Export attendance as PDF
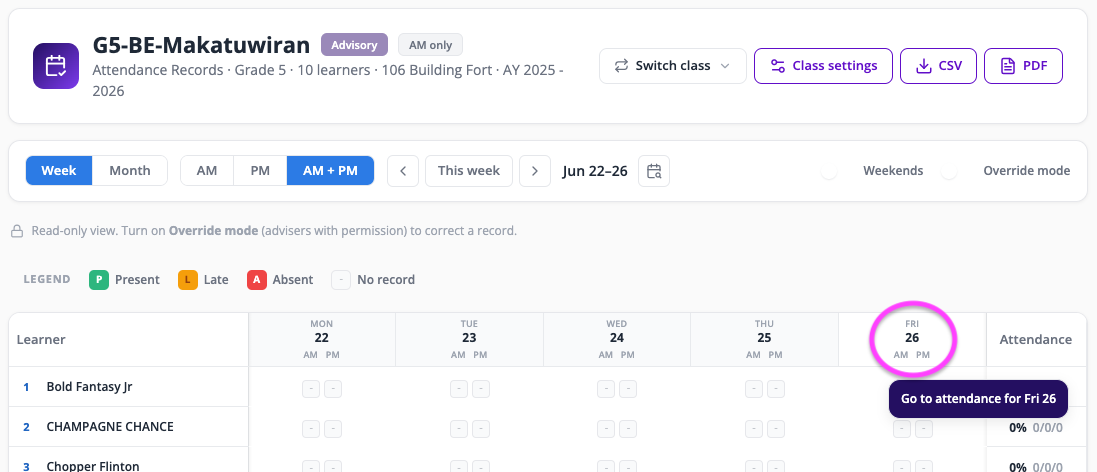This screenshot has width=1097, height=472. [1024, 66]
